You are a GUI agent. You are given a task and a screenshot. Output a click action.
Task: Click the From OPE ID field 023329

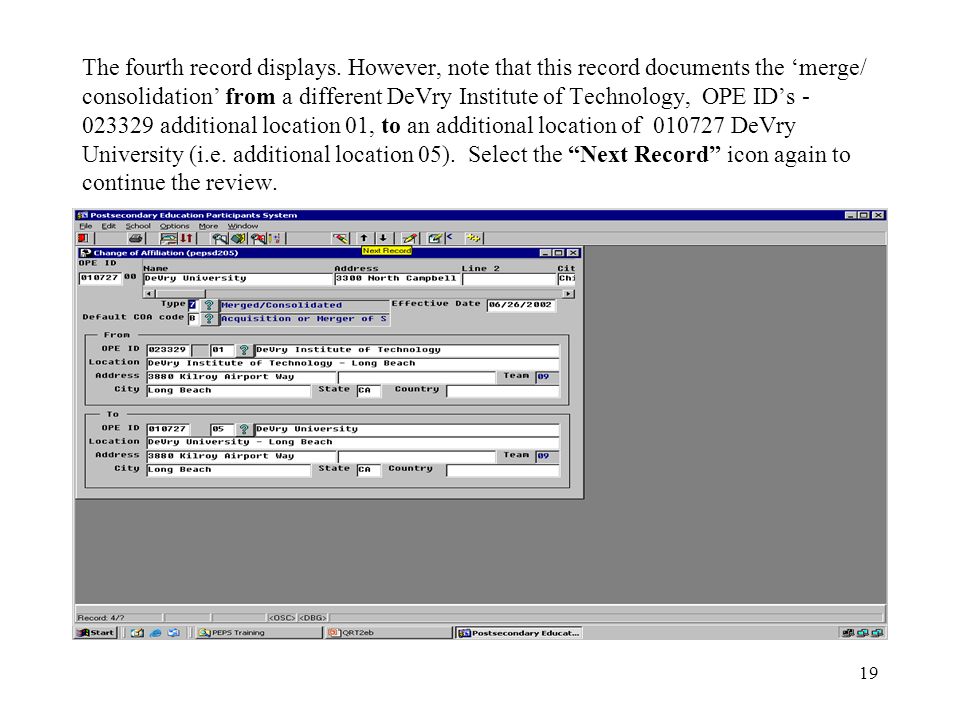click(x=168, y=350)
